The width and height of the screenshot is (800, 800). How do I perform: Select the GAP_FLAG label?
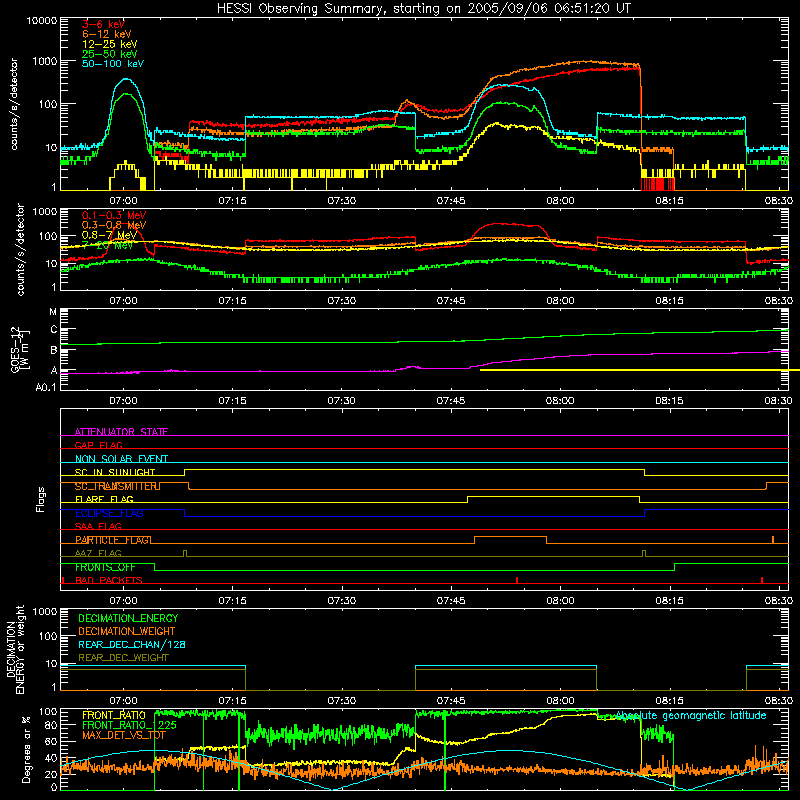[98, 445]
